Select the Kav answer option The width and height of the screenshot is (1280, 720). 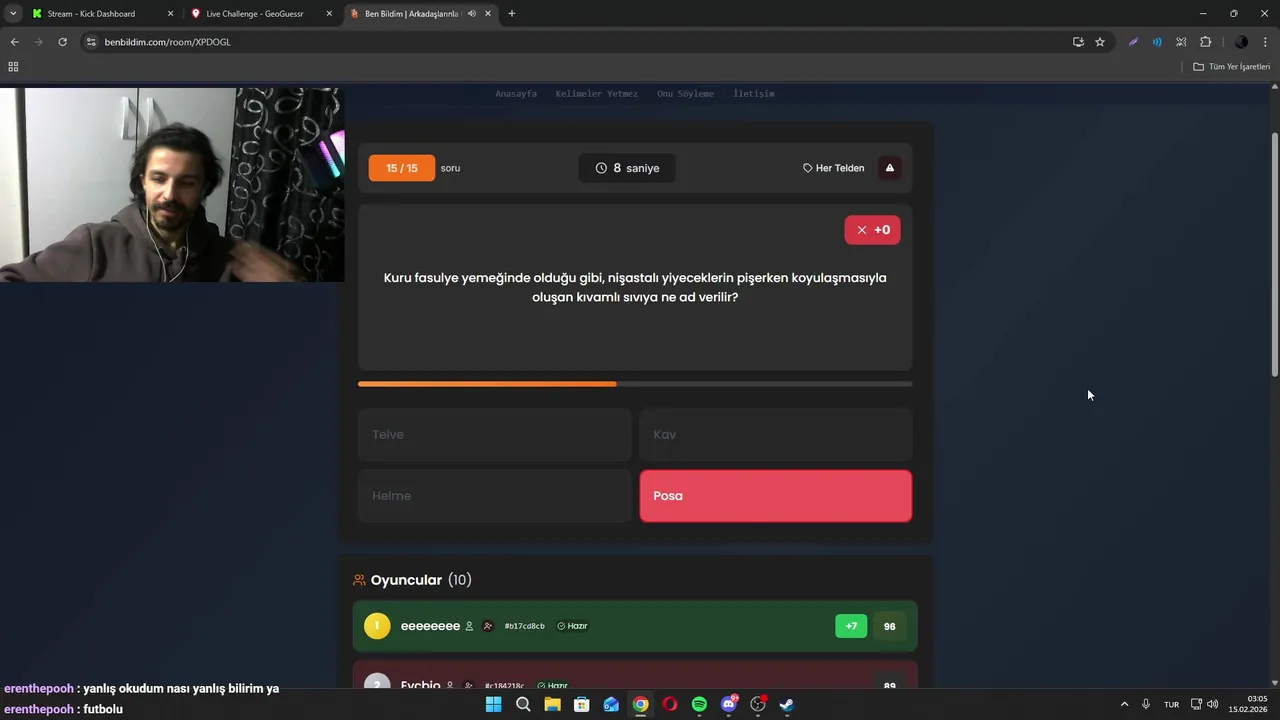pyautogui.click(x=776, y=435)
